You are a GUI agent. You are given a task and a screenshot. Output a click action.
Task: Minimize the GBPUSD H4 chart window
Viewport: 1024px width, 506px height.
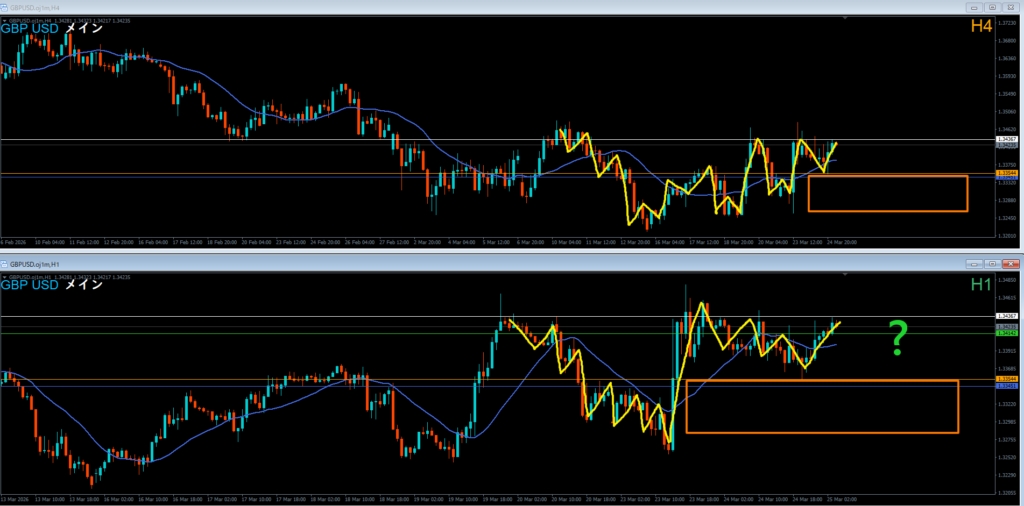pyautogui.click(x=974, y=7)
